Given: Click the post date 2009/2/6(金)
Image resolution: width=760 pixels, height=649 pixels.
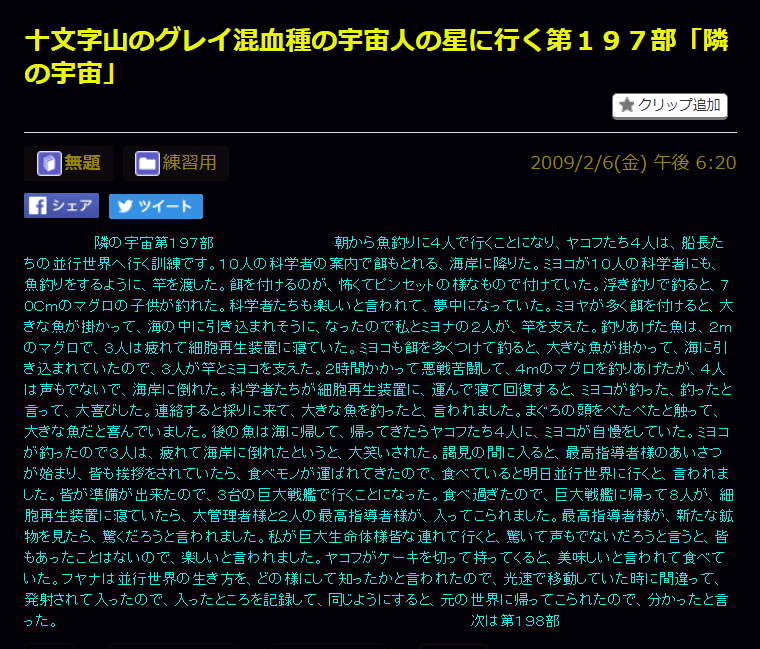Looking at the screenshot, I should tap(588, 163).
